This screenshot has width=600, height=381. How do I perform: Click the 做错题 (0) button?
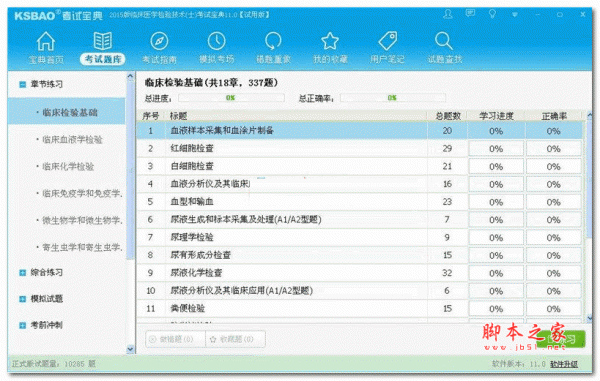click(x=175, y=339)
